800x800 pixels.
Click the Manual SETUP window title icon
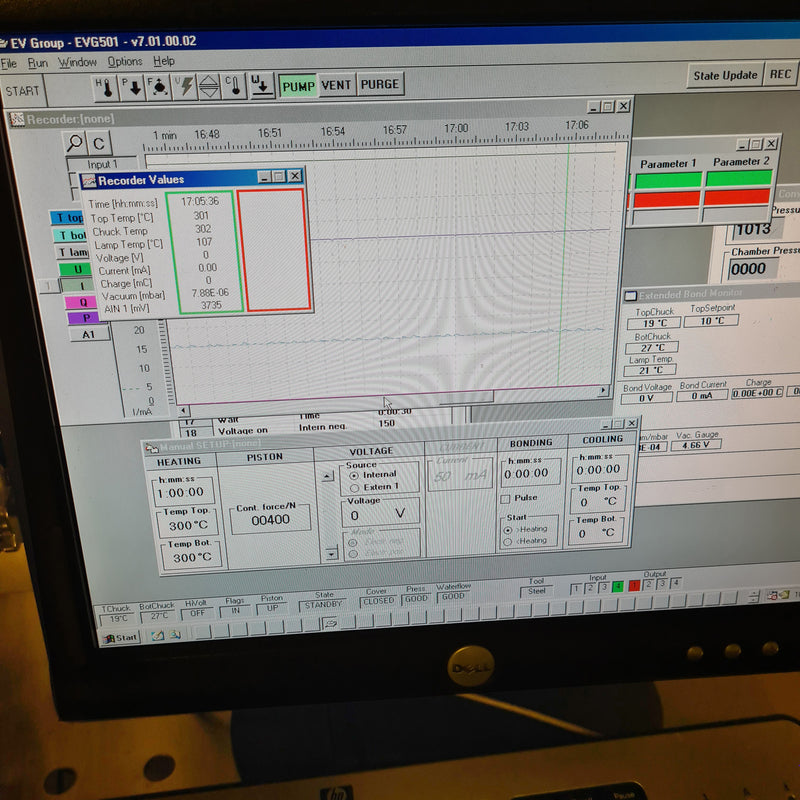[152, 448]
